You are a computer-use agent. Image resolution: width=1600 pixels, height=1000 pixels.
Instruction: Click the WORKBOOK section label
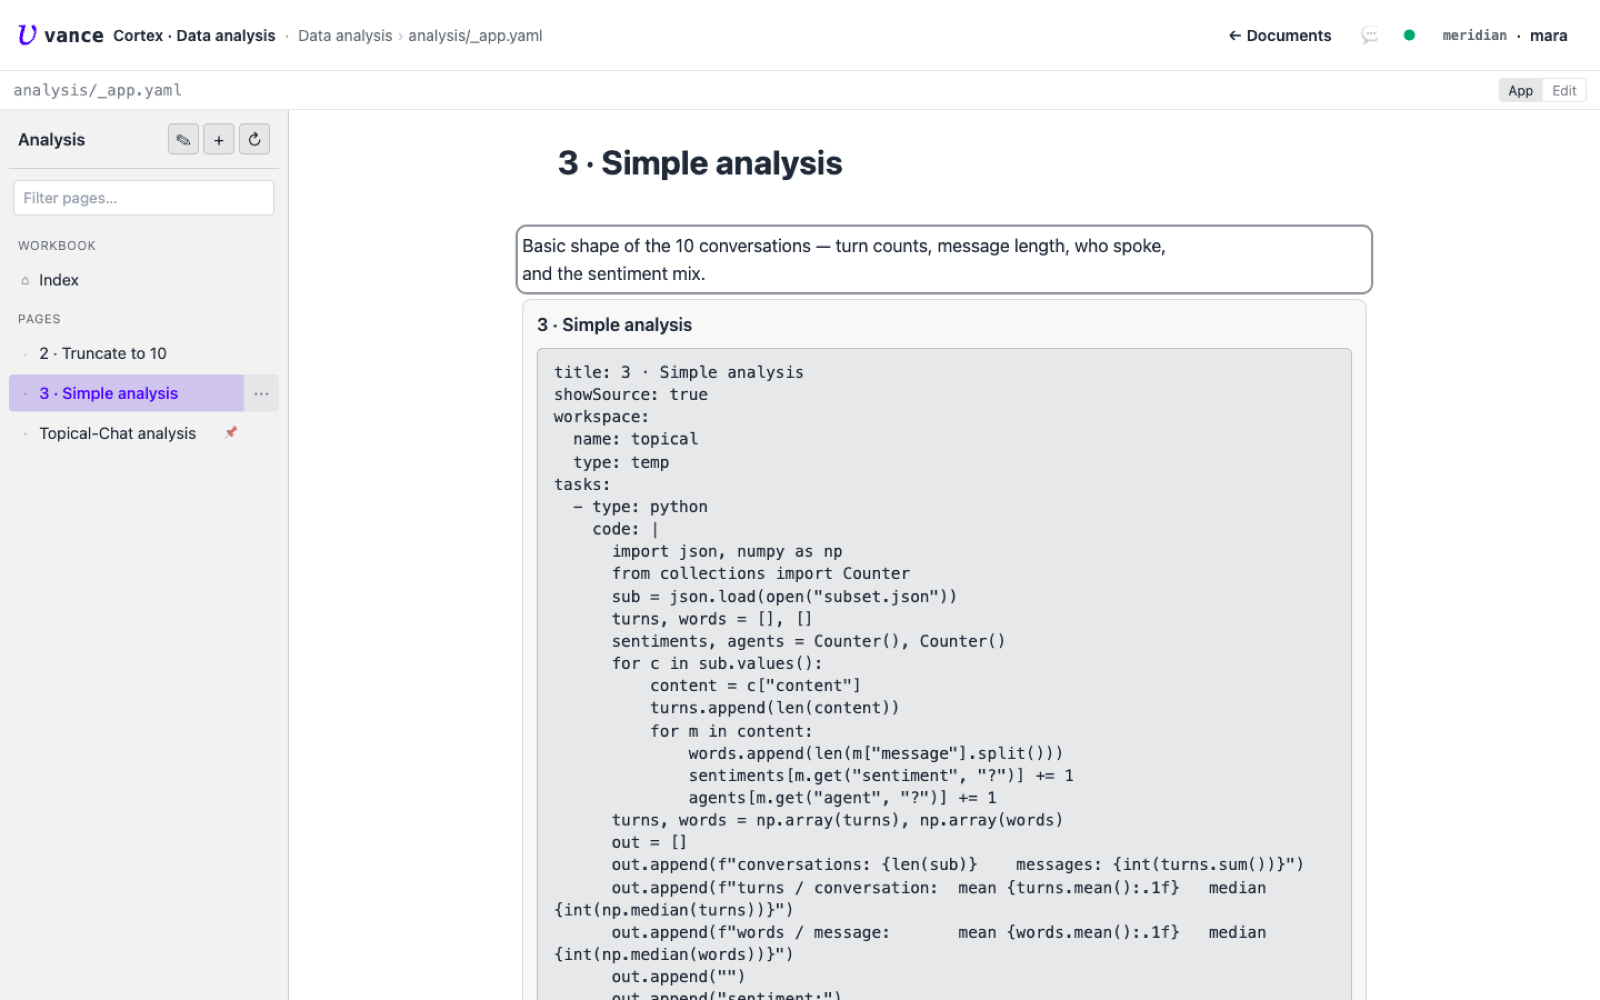[x=57, y=246]
